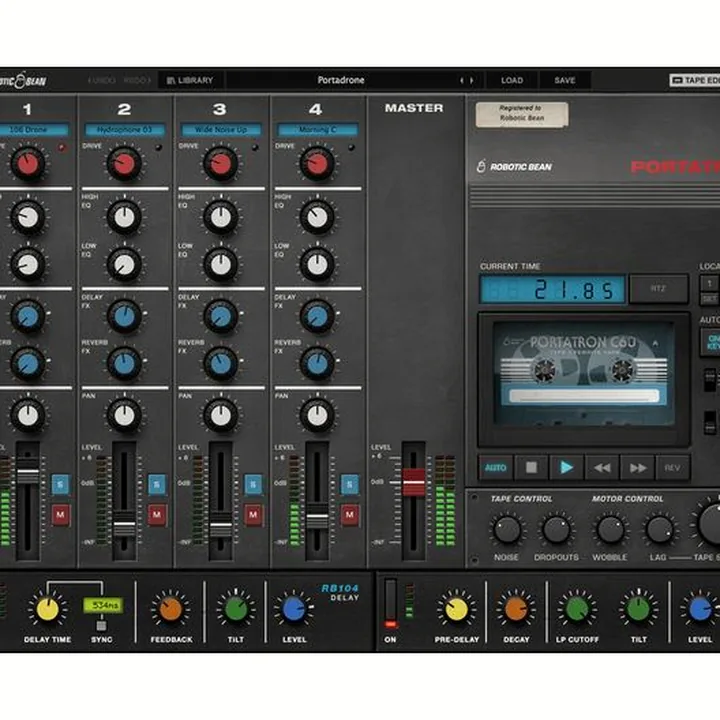This screenshot has width=720, height=720.
Task: Click the track 3 level fader handle
Action: pyautogui.click(x=221, y=525)
